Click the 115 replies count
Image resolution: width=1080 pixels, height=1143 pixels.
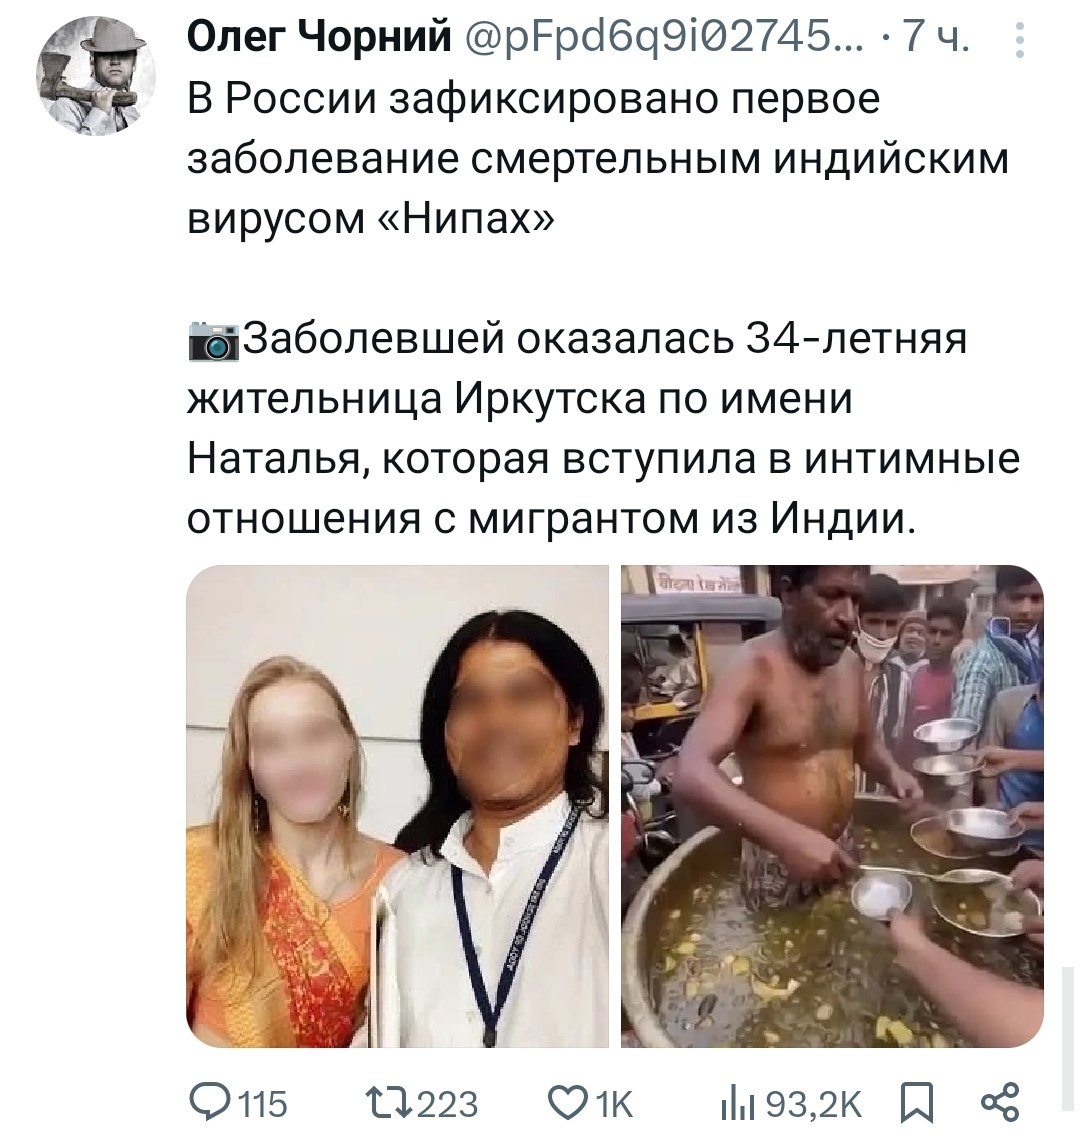tap(264, 1104)
